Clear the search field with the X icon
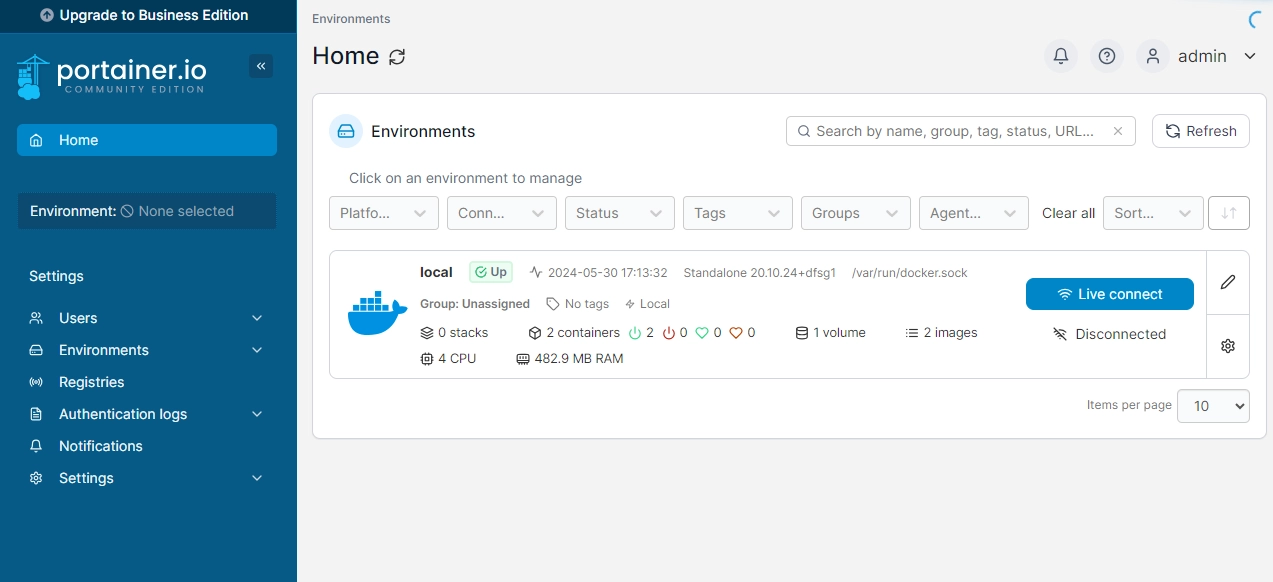Screen dimensions: 1273x582 (x=1118, y=131)
